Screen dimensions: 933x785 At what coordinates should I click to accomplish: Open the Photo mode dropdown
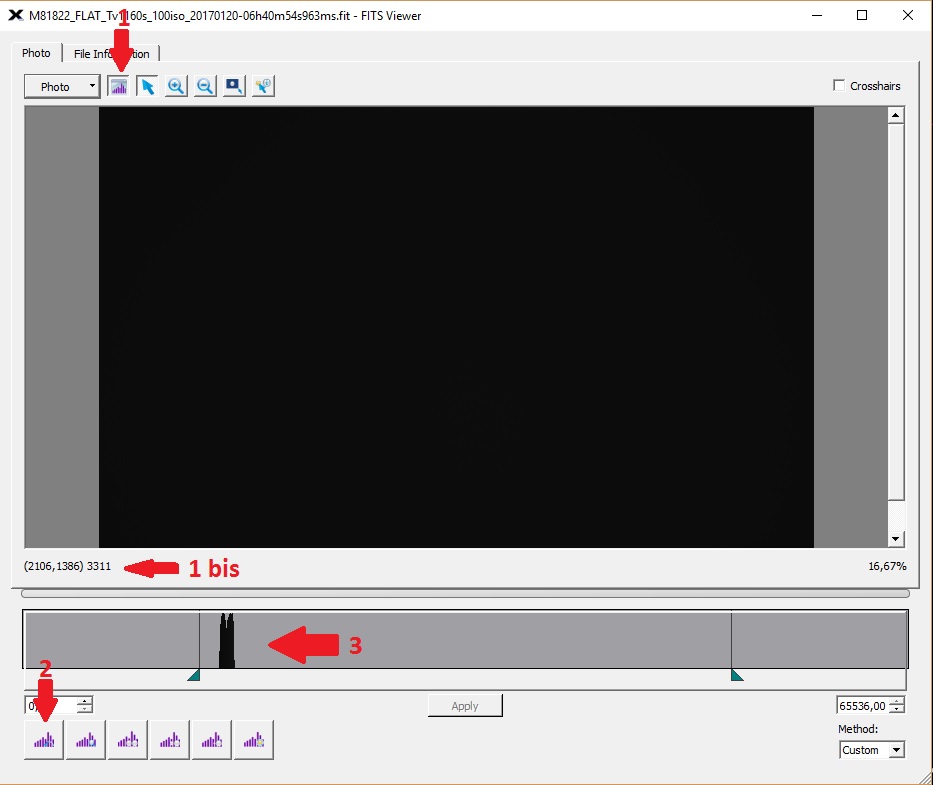pyautogui.click(x=62, y=86)
